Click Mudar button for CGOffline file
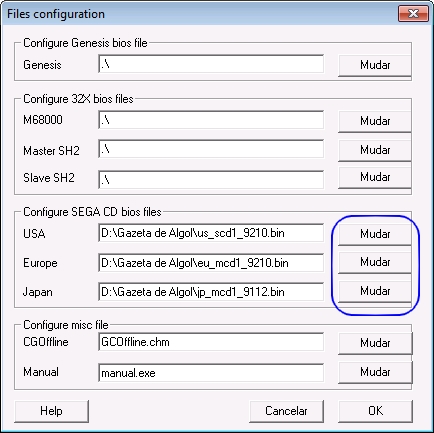This screenshot has width=434, height=433. pyautogui.click(x=375, y=343)
